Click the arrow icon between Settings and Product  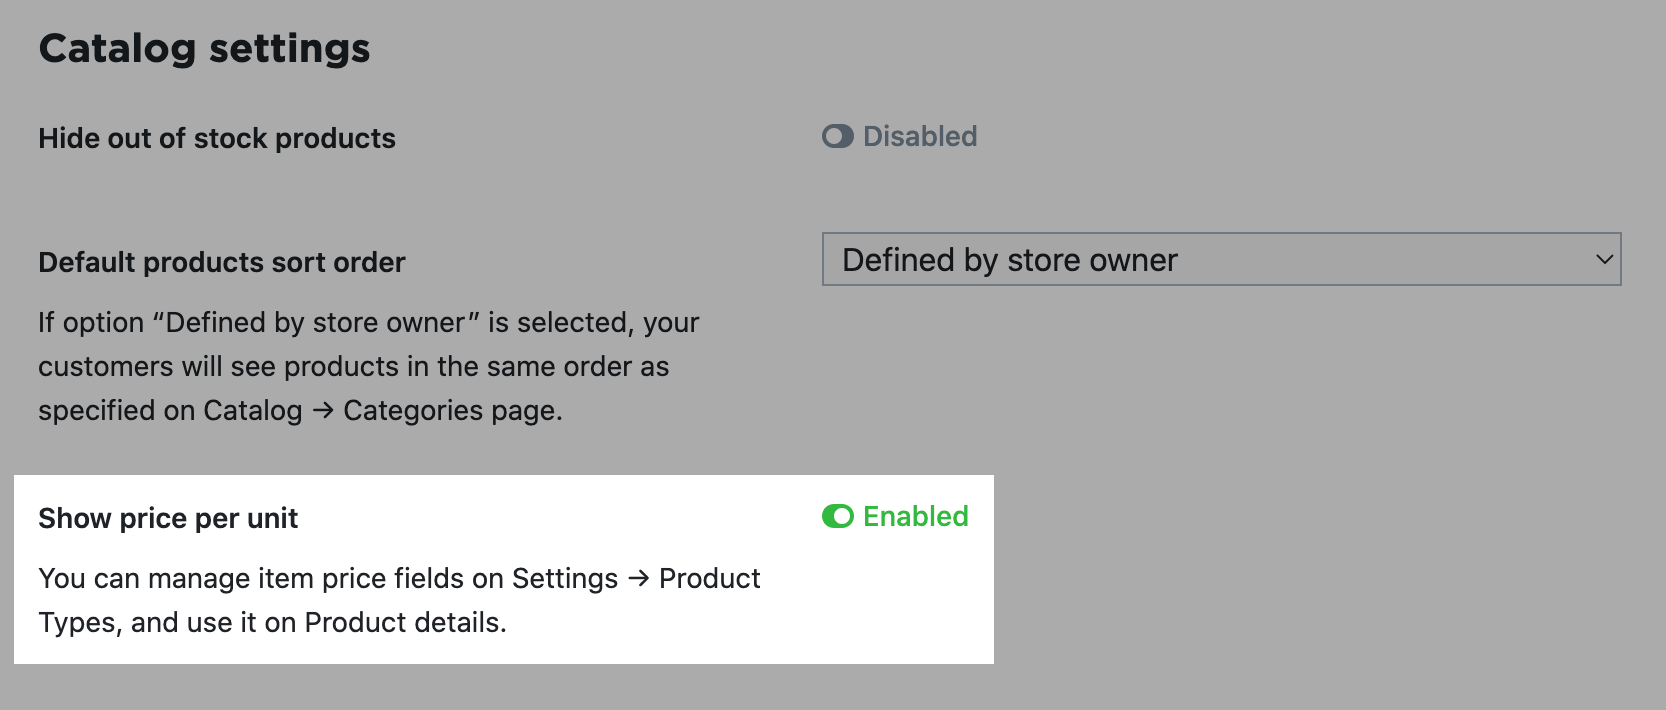639,579
